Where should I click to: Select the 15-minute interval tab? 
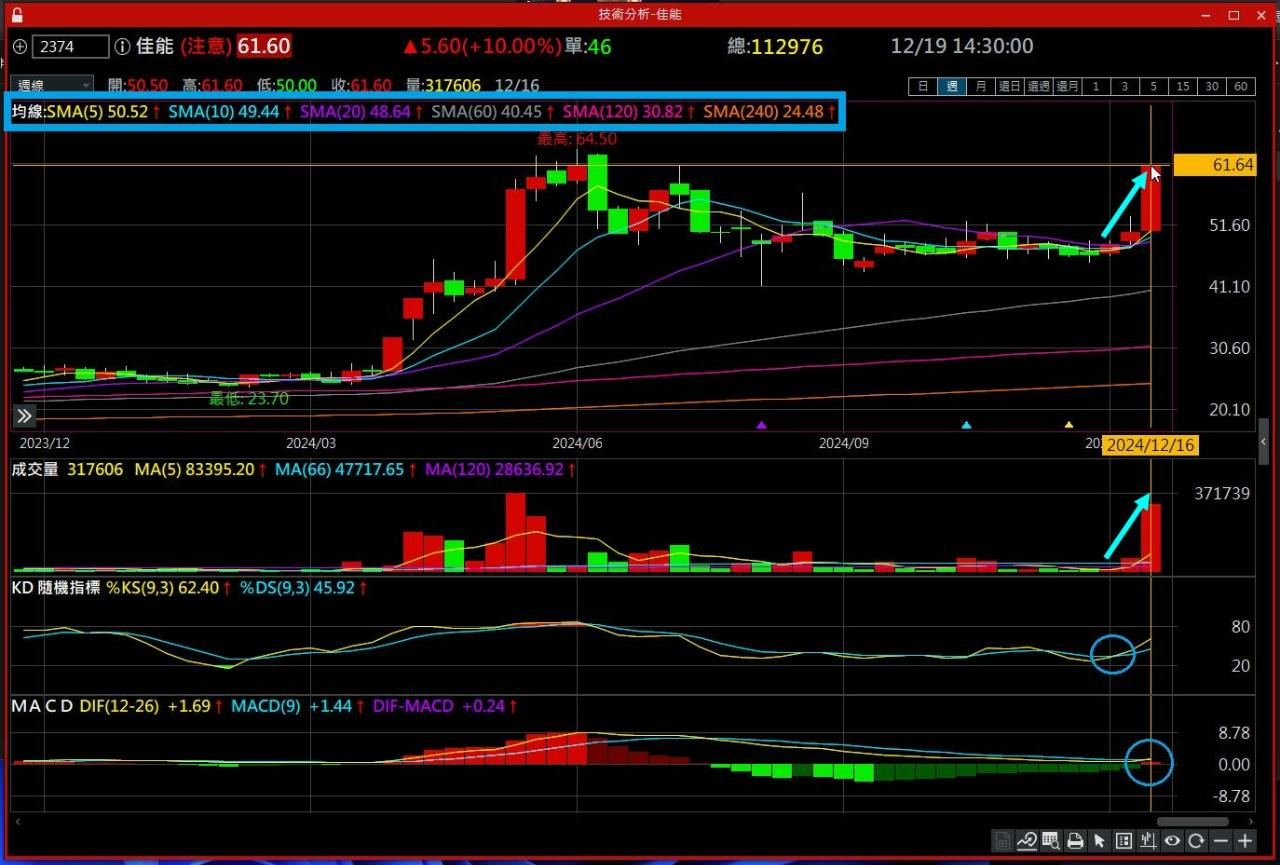(x=1183, y=87)
